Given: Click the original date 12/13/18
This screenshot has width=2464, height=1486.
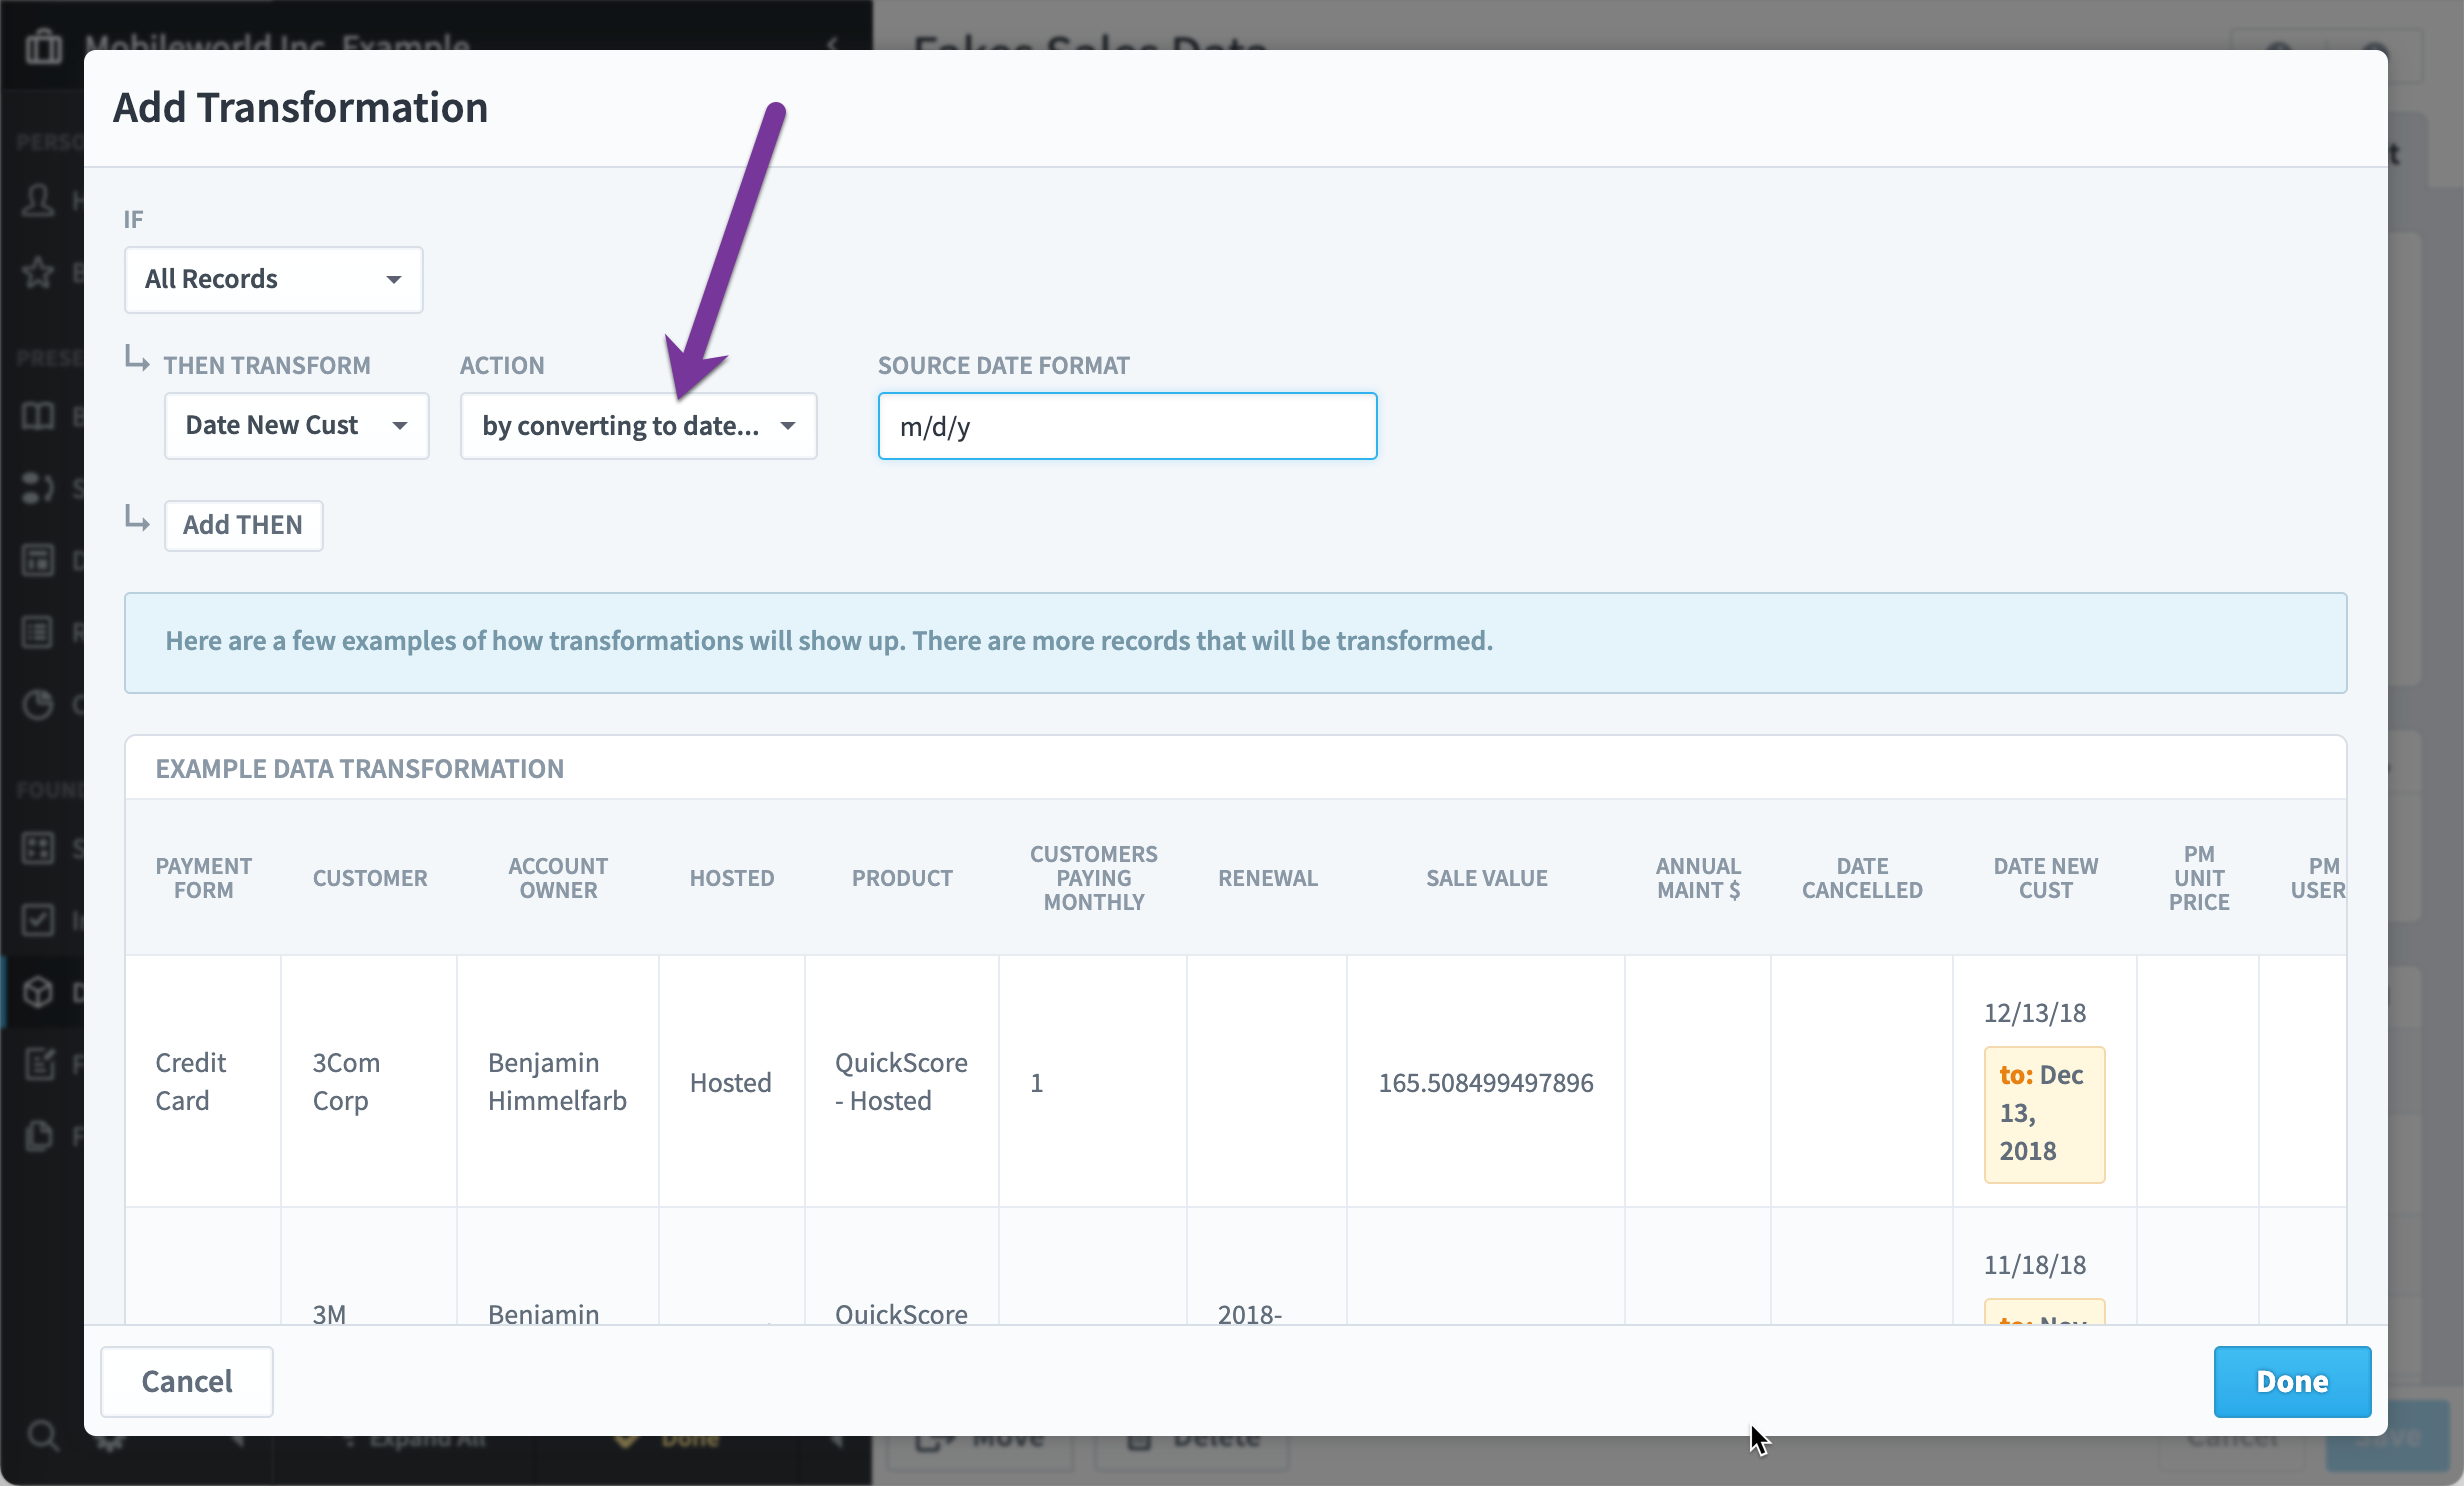Looking at the screenshot, I should pos(2035,1013).
